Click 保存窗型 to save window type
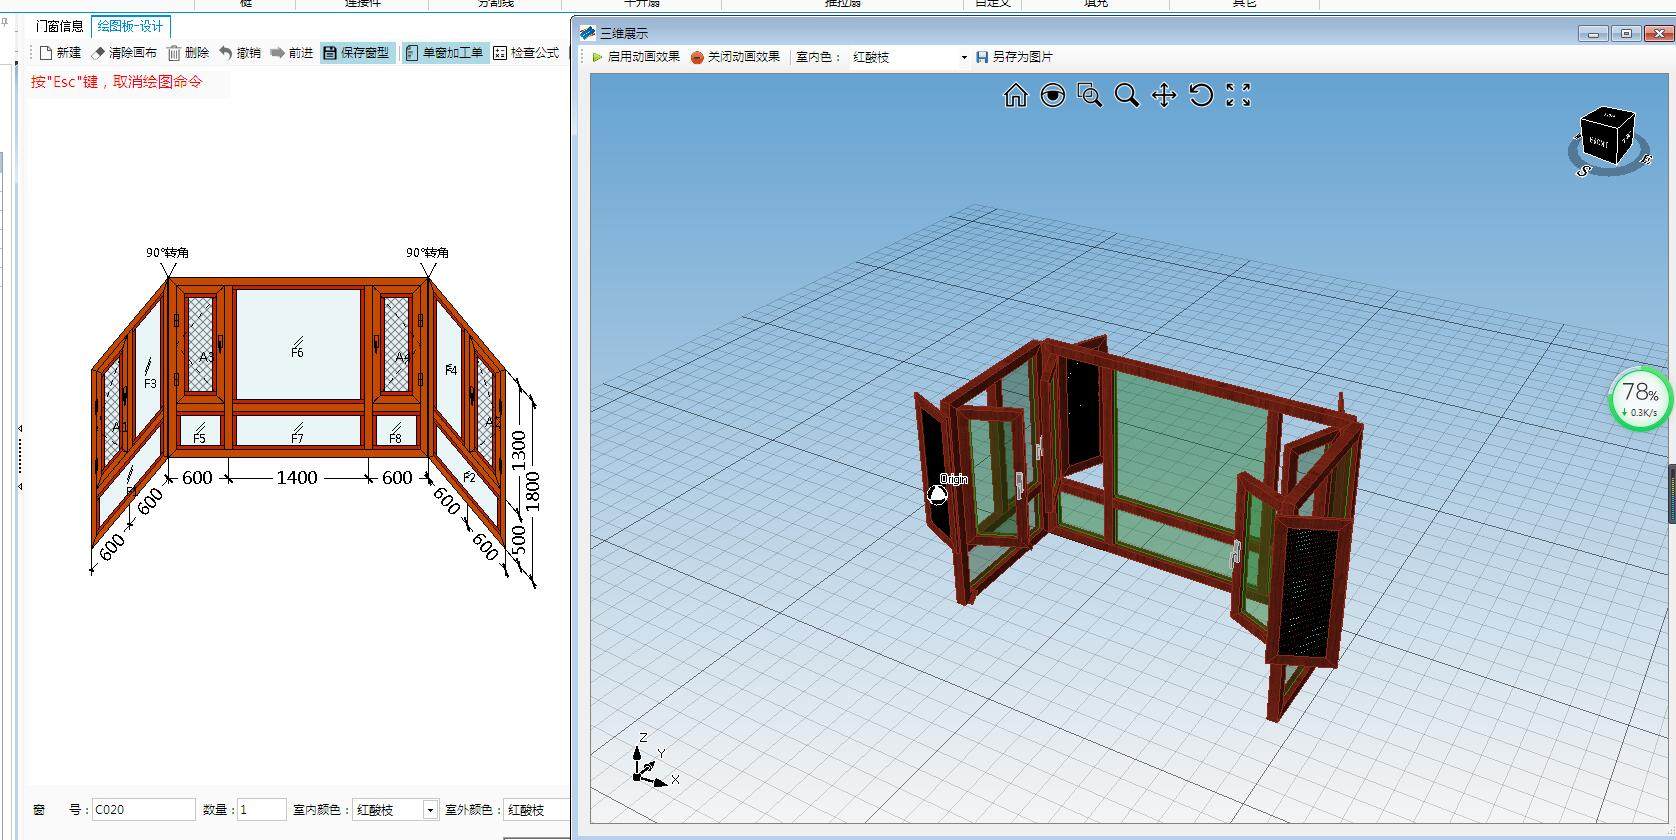 tap(357, 53)
